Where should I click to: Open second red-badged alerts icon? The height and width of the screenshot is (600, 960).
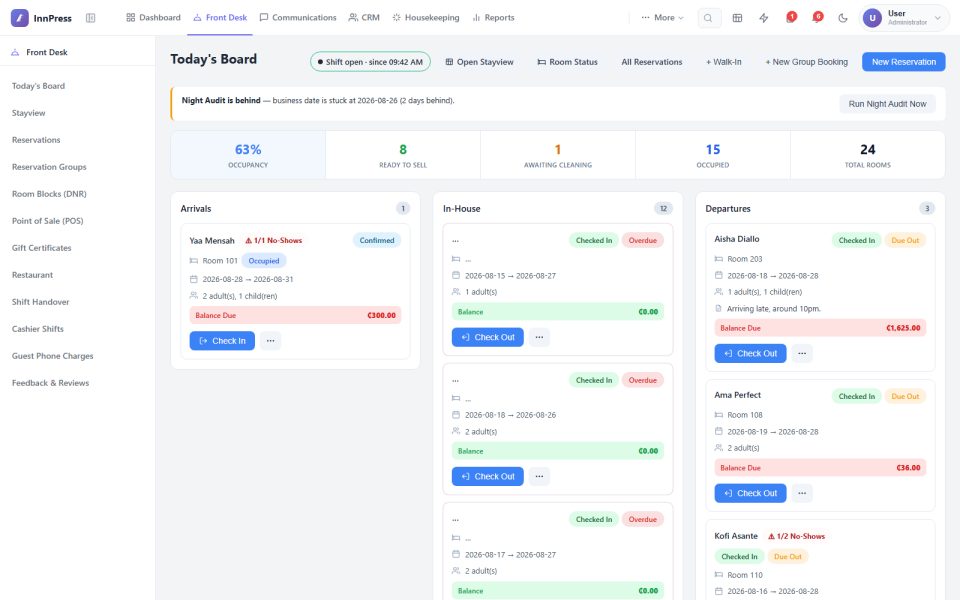(817, 18)
